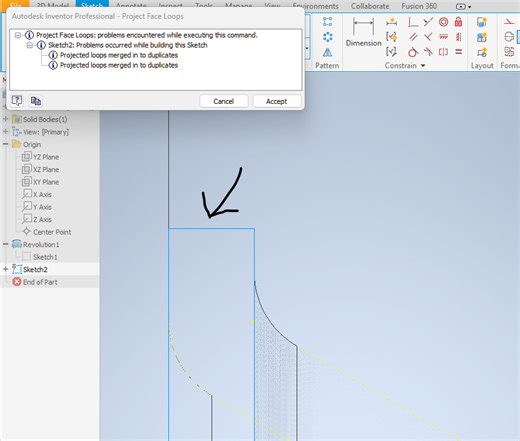Select the Center Point origin item
The image size is (520, 441).
tap(46, 232)
